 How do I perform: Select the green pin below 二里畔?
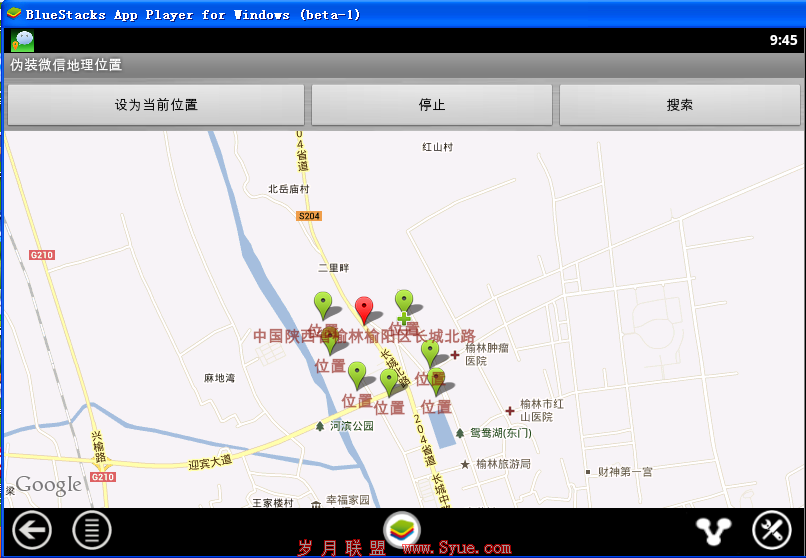click(x=323, y=305)
